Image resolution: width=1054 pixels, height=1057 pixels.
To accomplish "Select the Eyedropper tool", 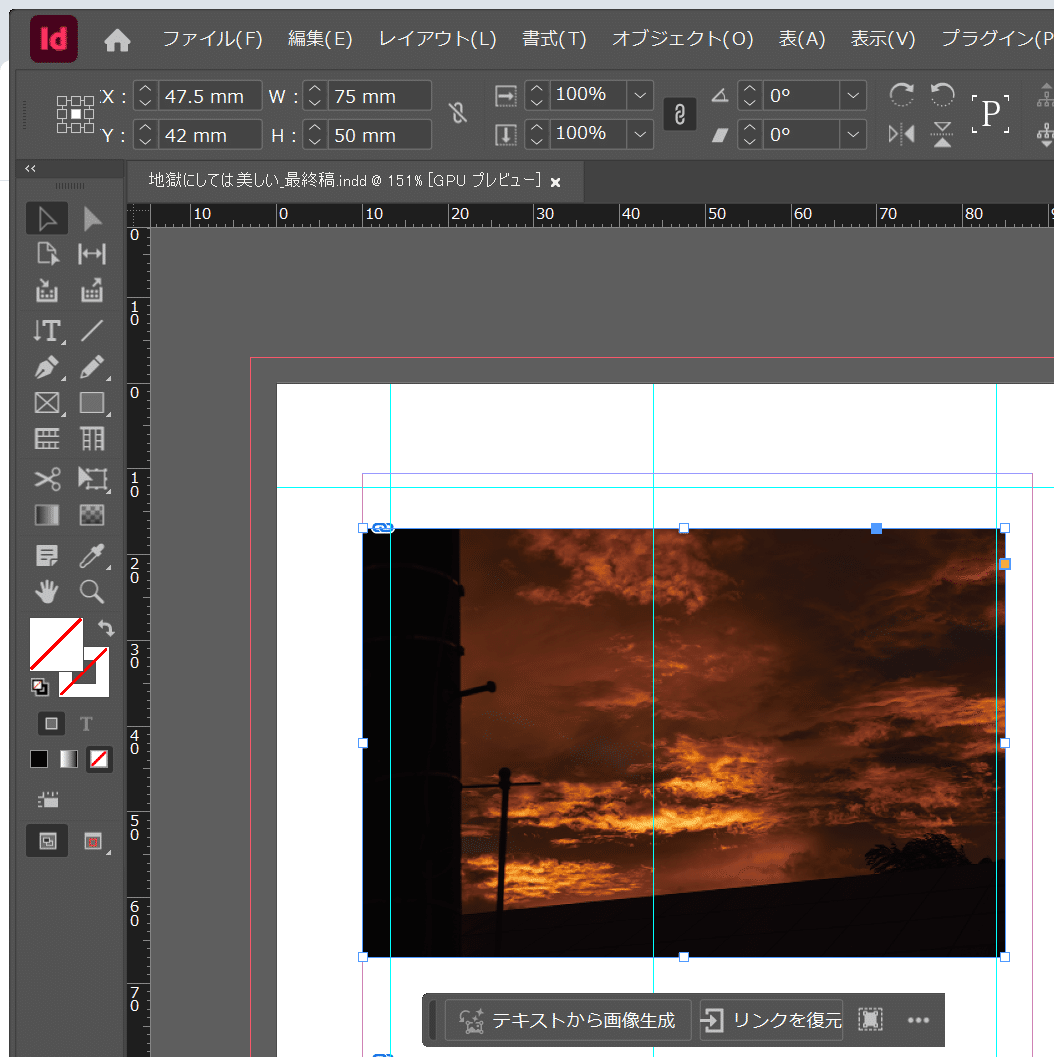I will click(x=92, y=555).
